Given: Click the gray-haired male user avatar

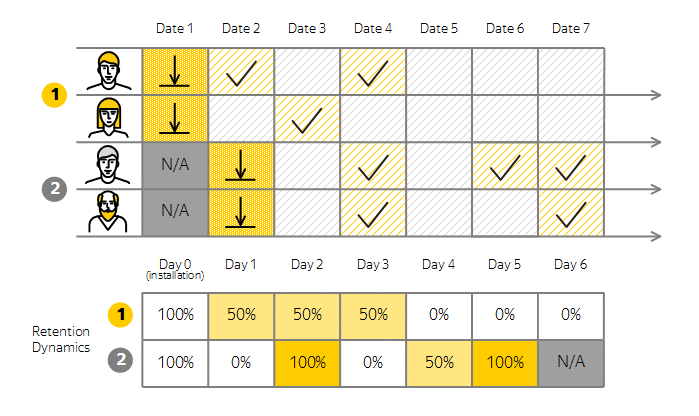Looking at the screenshot, I should click(108, 165).
